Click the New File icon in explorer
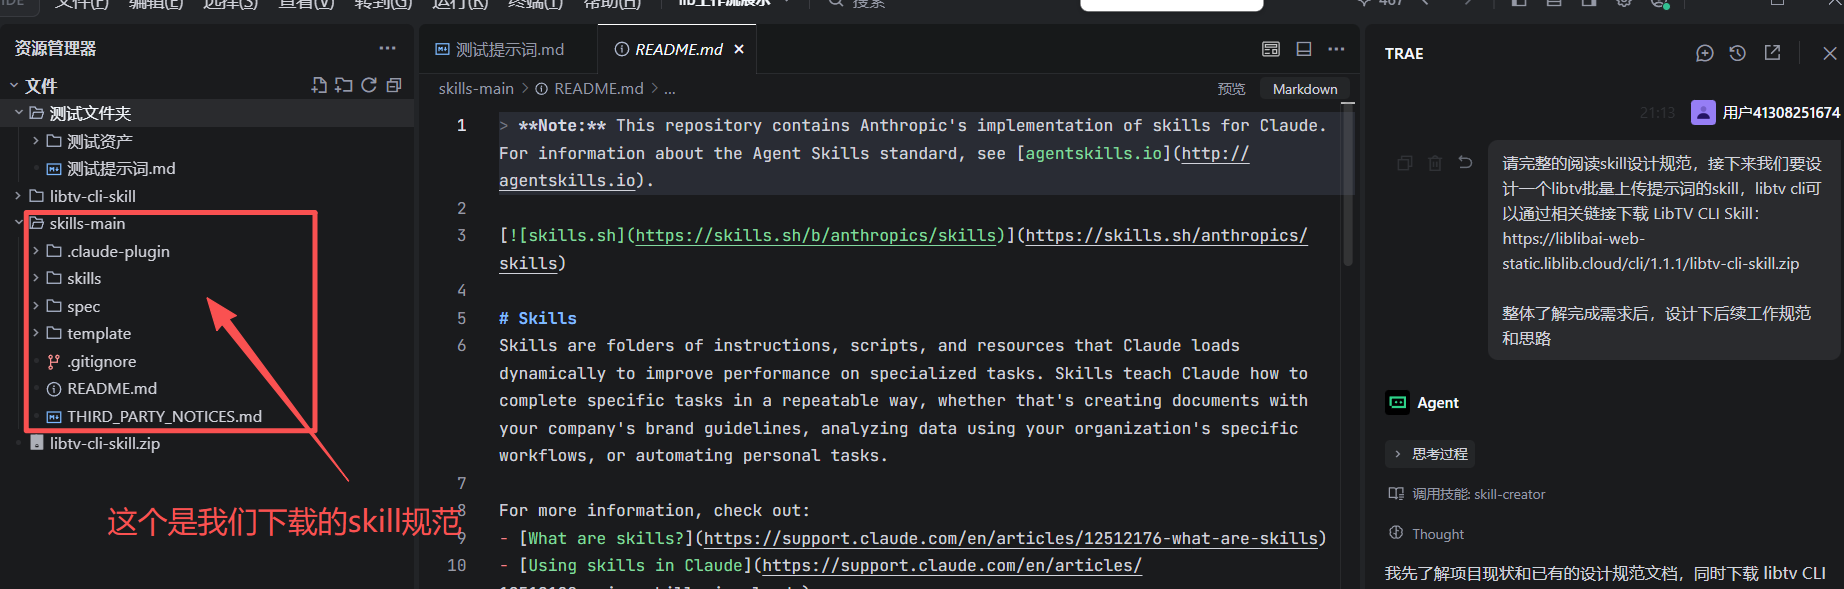The width and height of the screenshot is (1844, 589). coord(319,85)
